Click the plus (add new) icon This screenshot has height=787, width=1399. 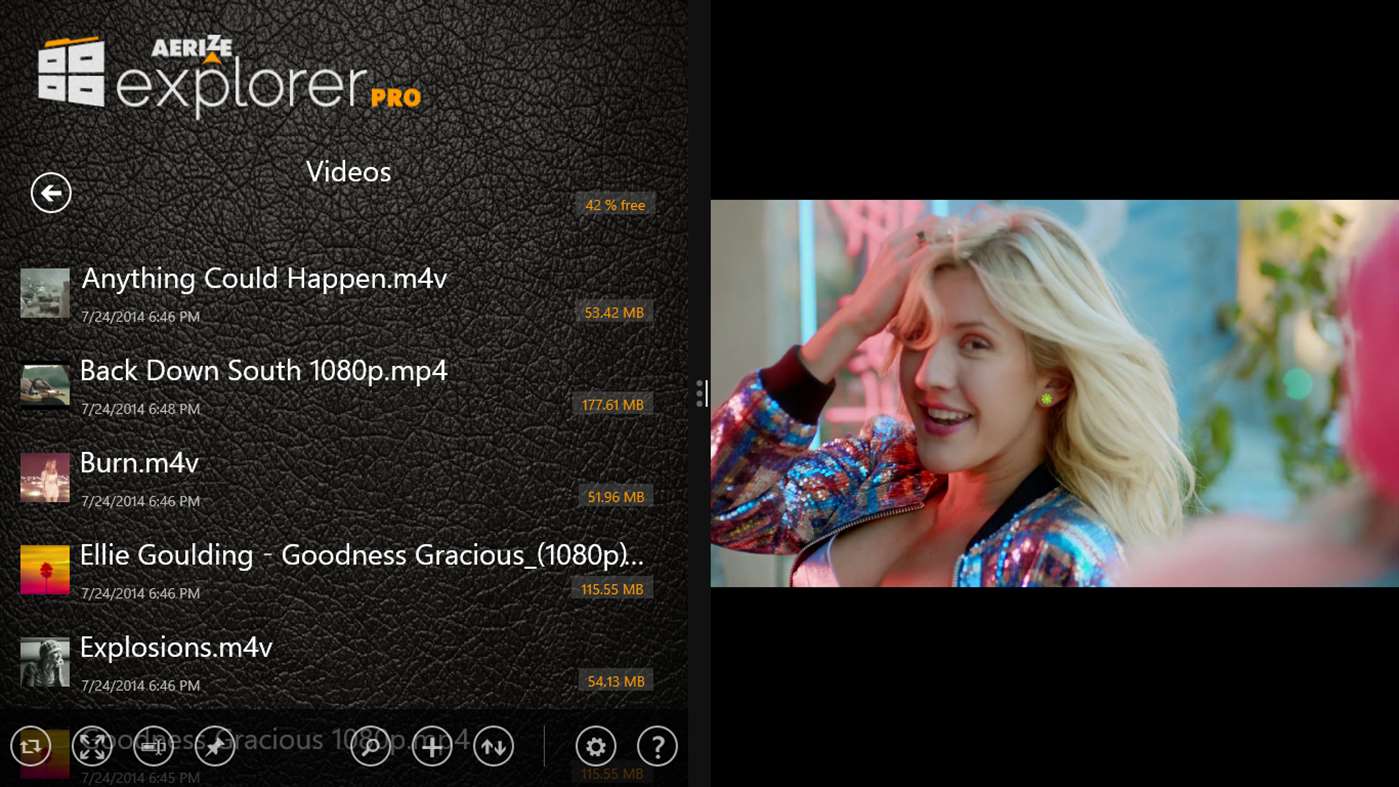[x=432, y=746]
